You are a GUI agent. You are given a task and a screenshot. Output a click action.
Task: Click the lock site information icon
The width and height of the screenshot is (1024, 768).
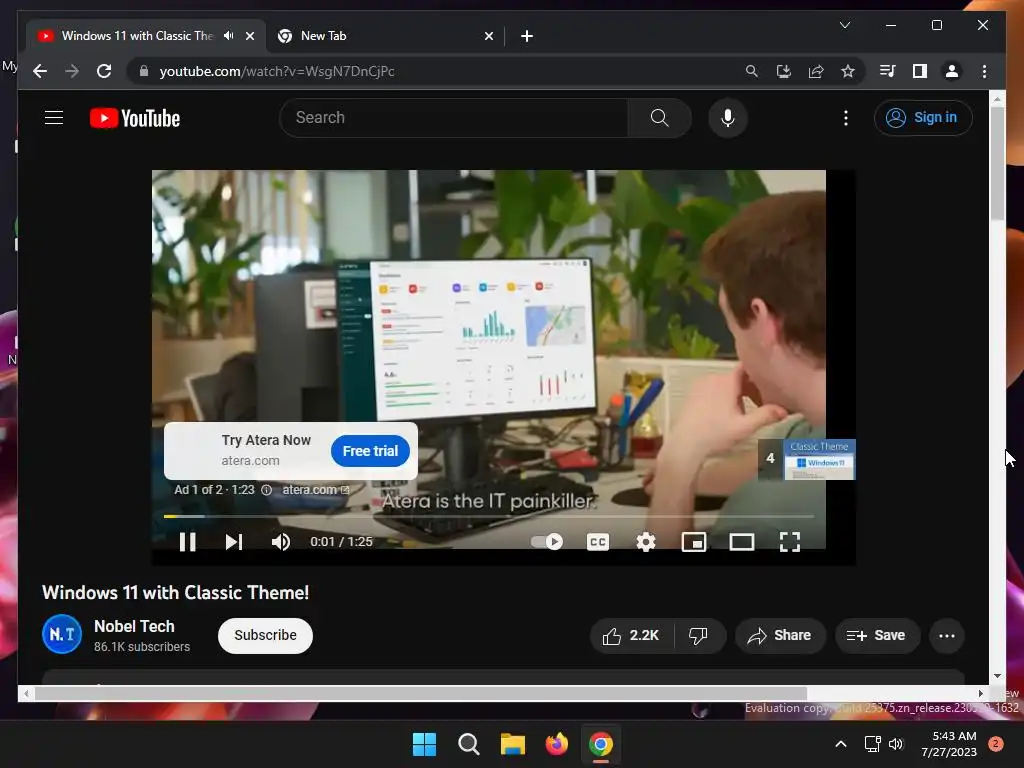(x=144, y=71)
